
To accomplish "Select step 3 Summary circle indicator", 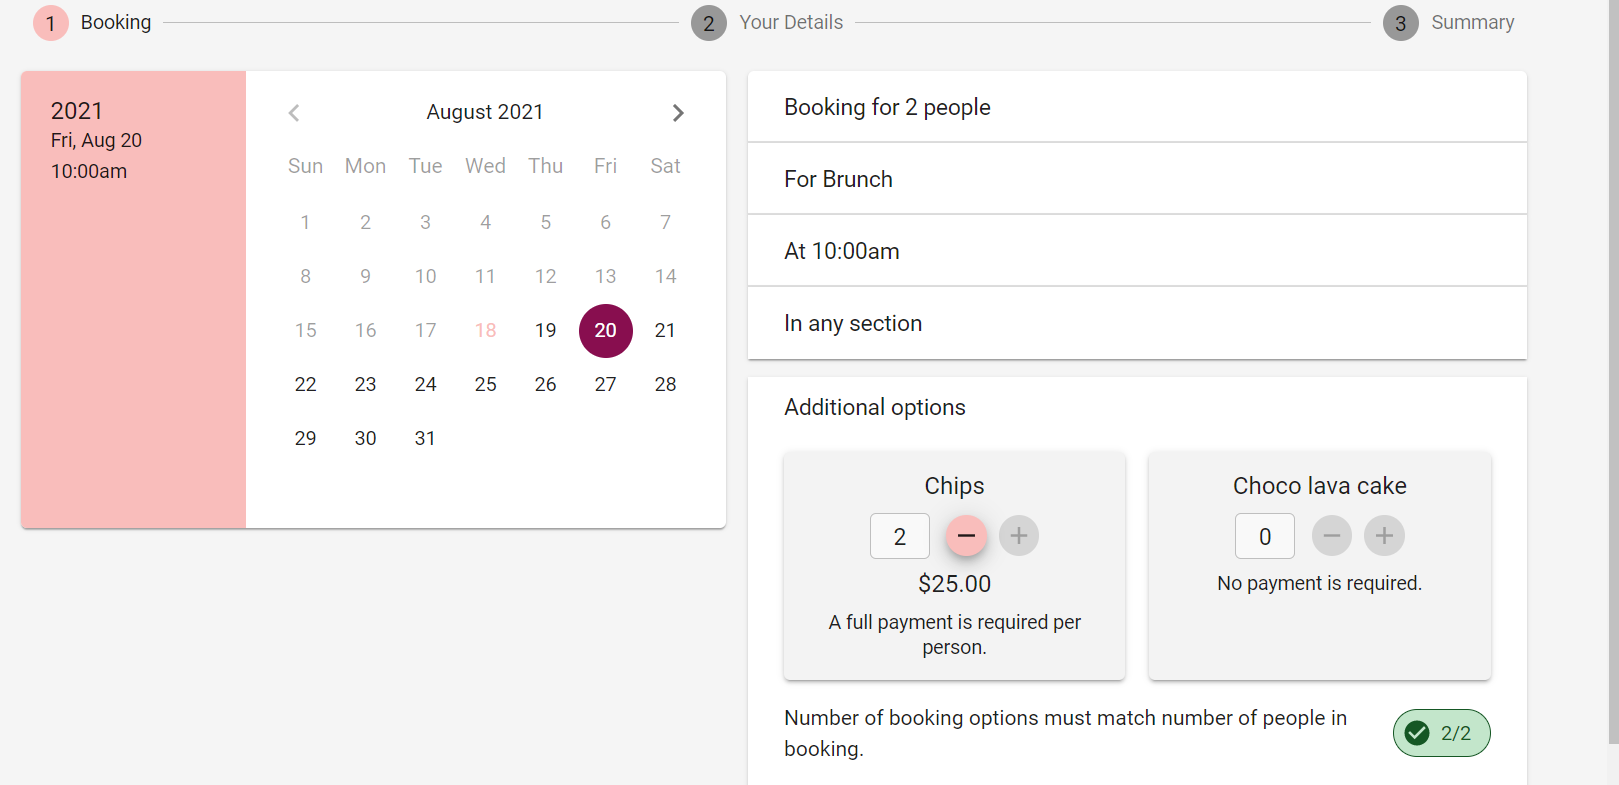I will click(1400, 22).
